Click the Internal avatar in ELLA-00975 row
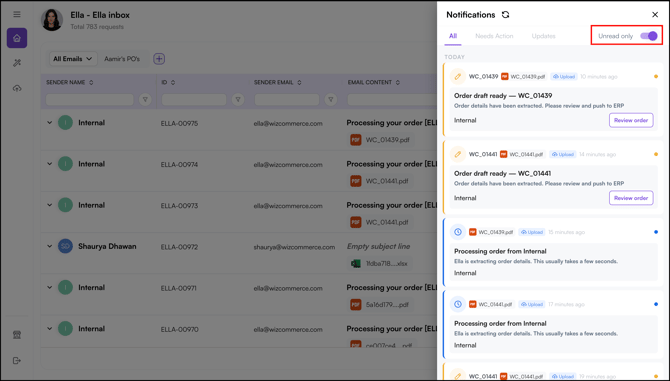Image resolution: width=670 pixels, height=381 pixels. tap(65, 123)
